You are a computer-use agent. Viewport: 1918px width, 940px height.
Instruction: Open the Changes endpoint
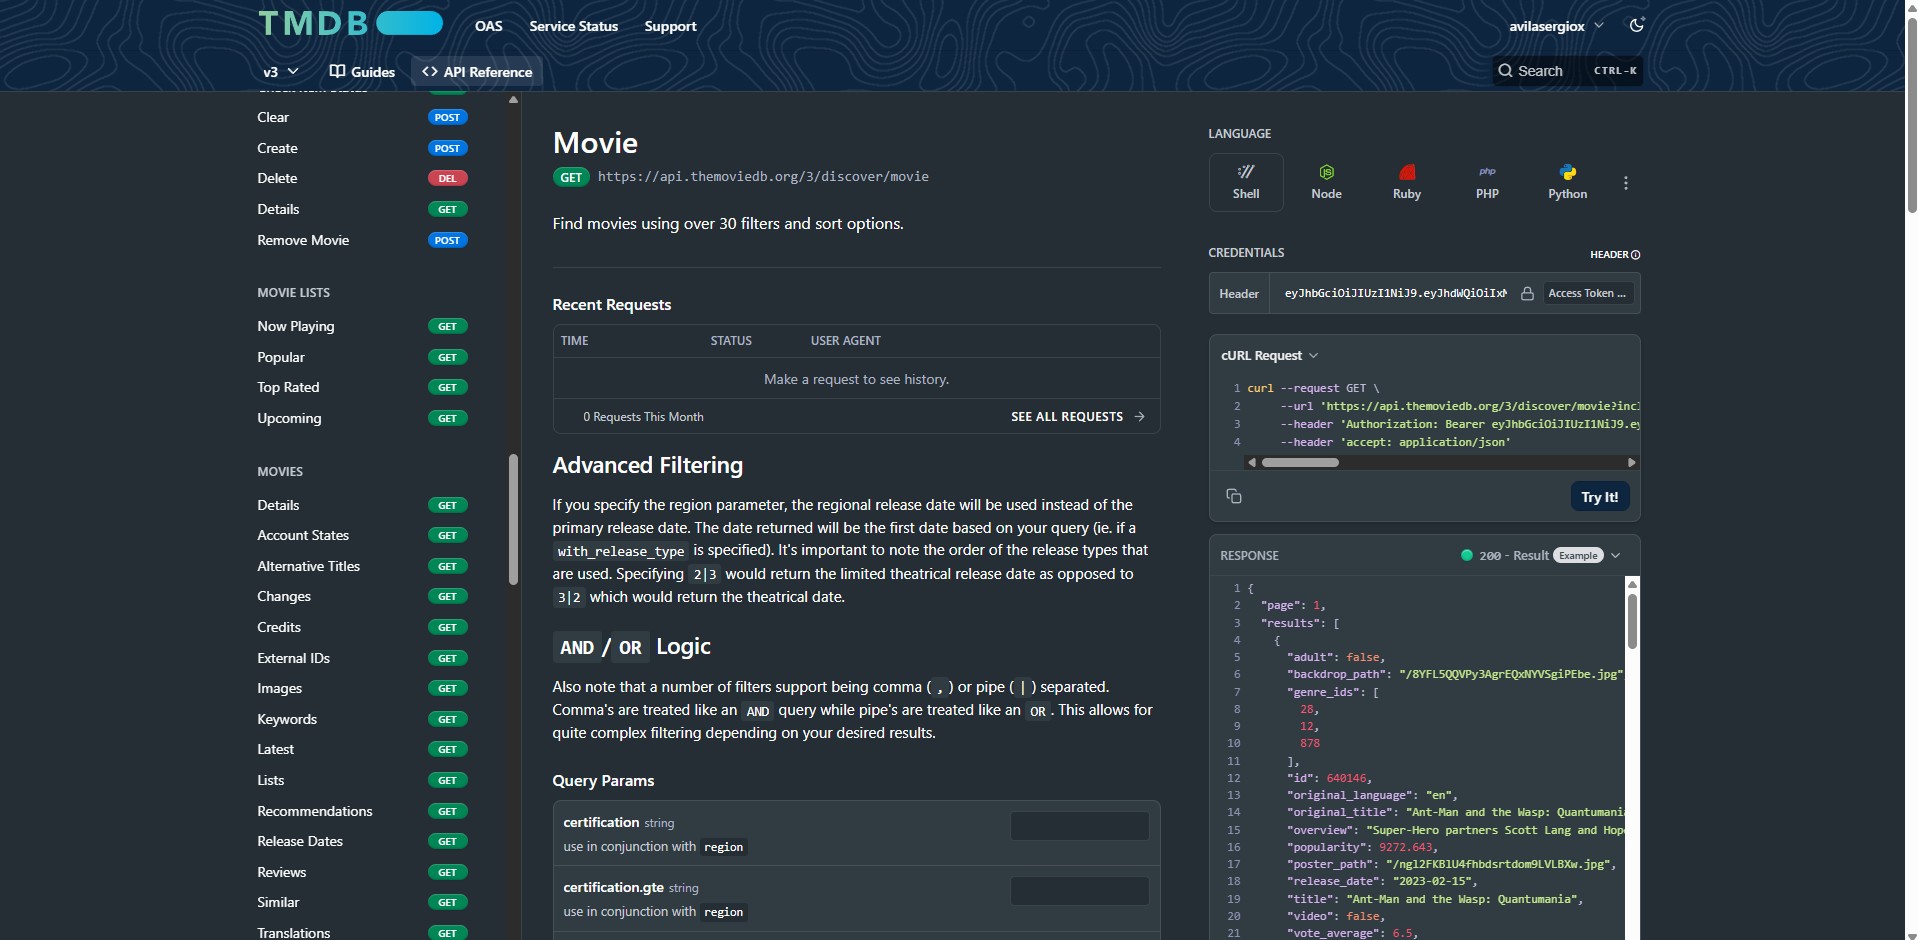362,596
